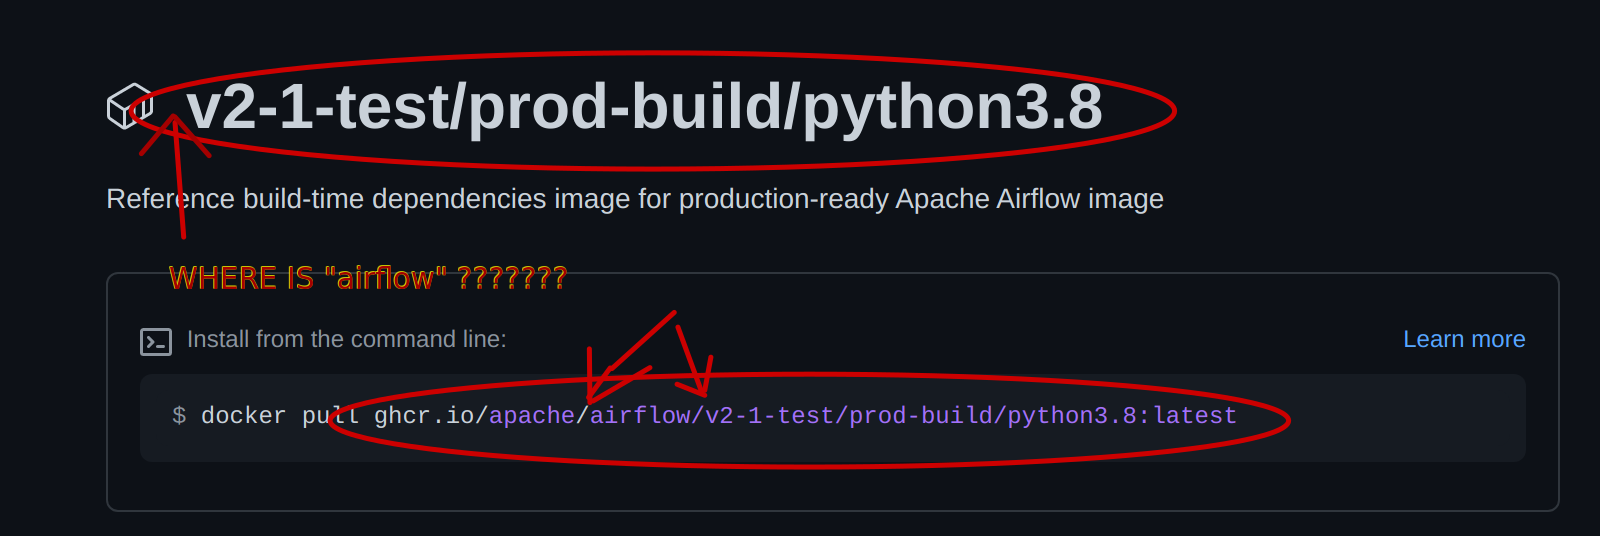
Task: Click the Reference build-time dependencies description text
Action: tap(635, 199)
